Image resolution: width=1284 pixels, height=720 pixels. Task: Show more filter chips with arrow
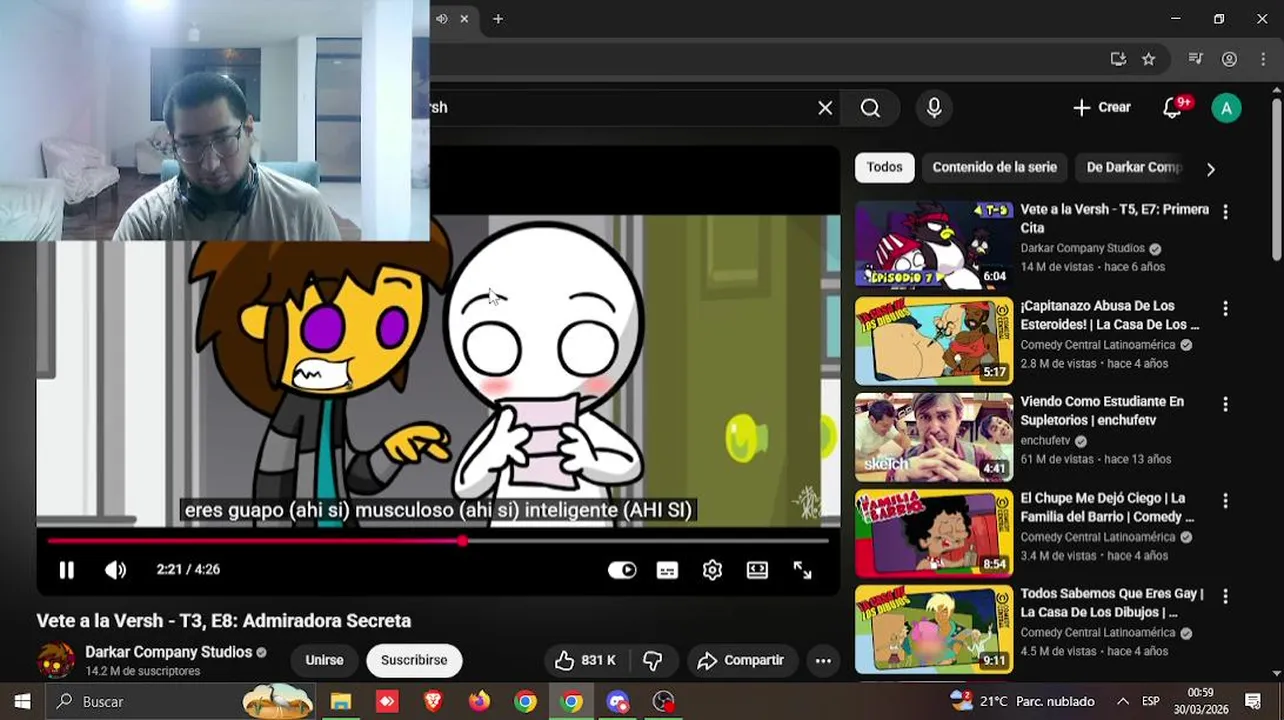(1210, 169)
